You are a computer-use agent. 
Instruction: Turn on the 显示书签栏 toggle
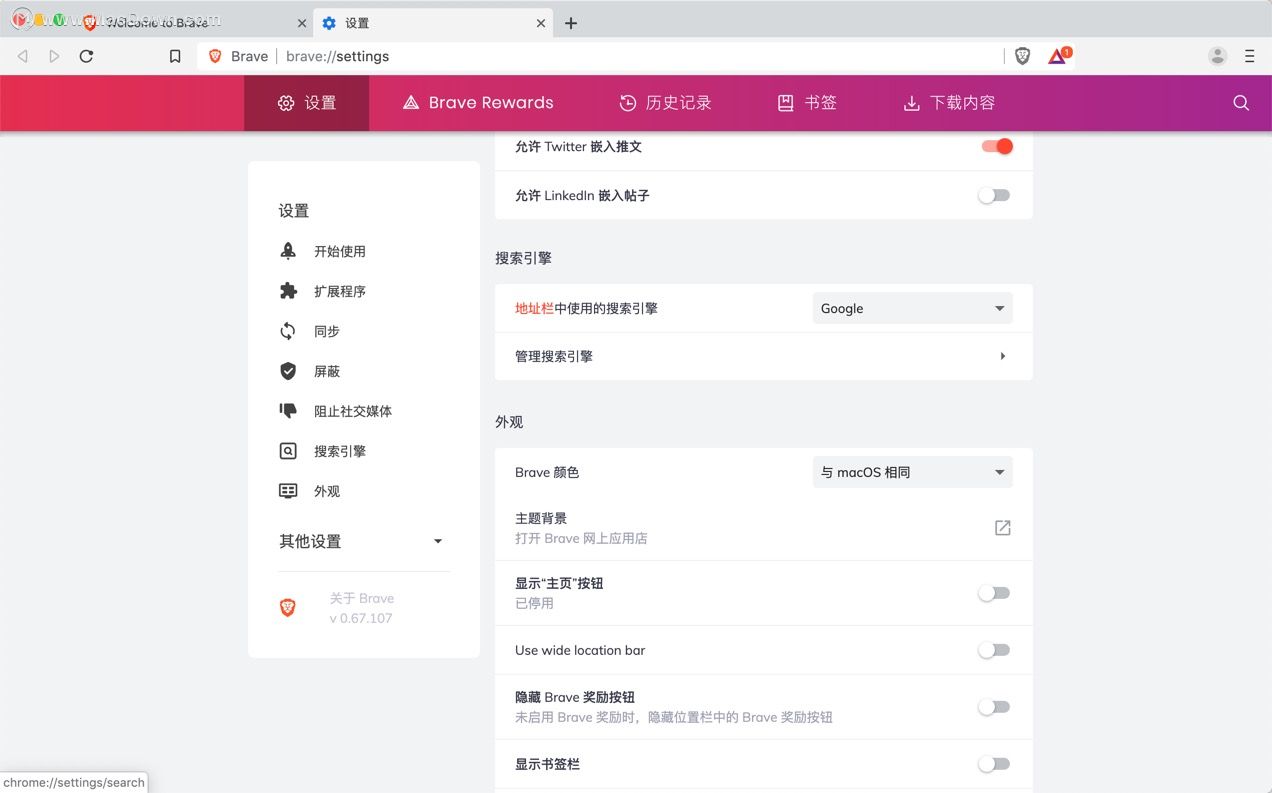994,764
